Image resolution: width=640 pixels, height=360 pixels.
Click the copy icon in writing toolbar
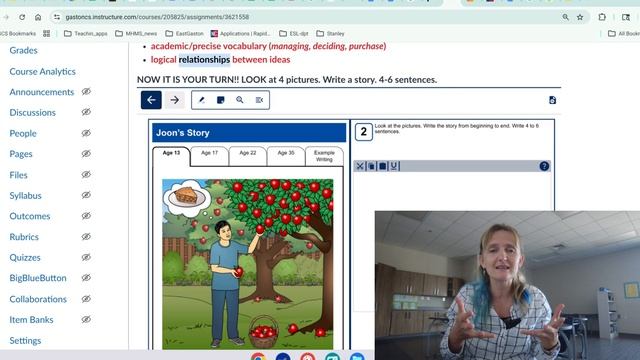pyautogui.click(x=371, y=166)
